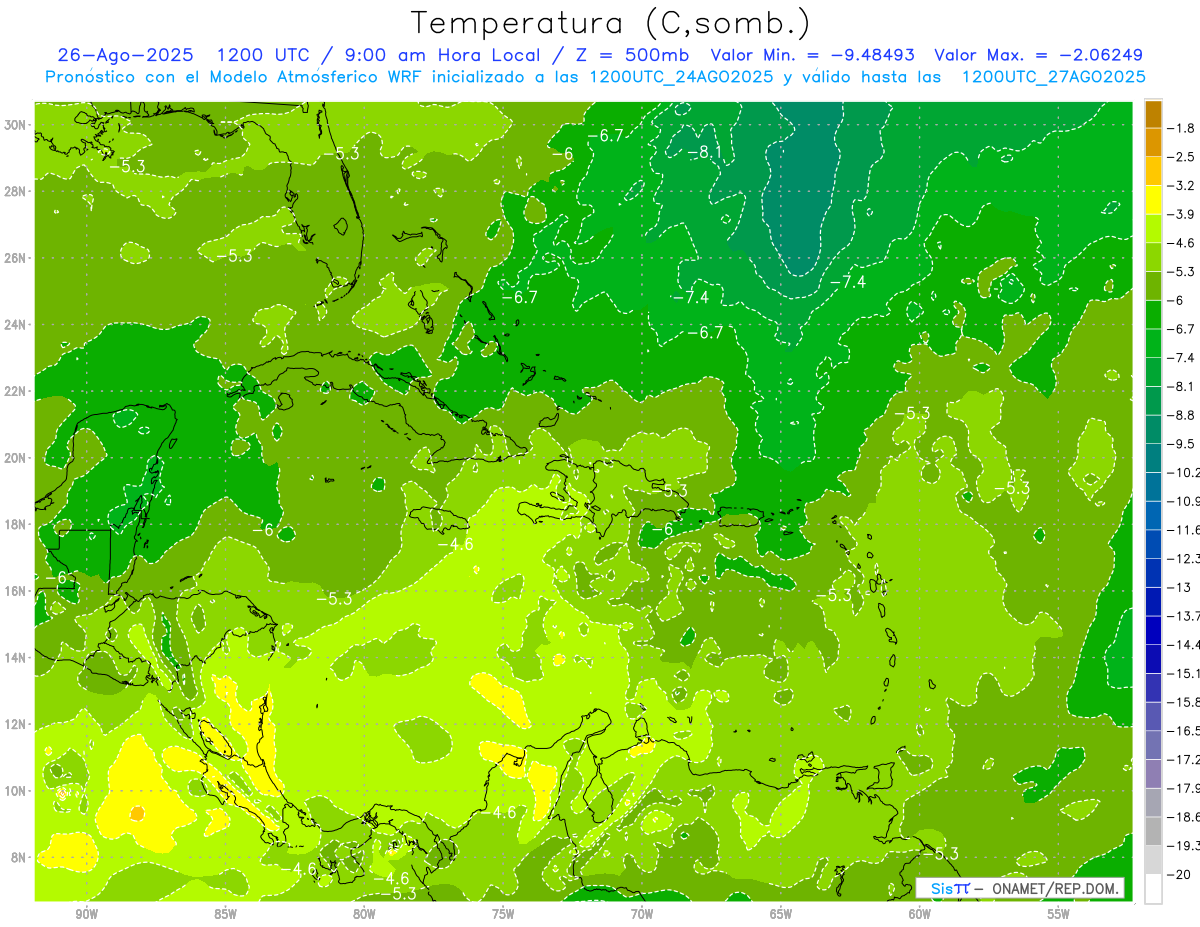Click the gray swatch between -18.6 and -19.3
The image size is (1200, 927).
pos(1153,832)
